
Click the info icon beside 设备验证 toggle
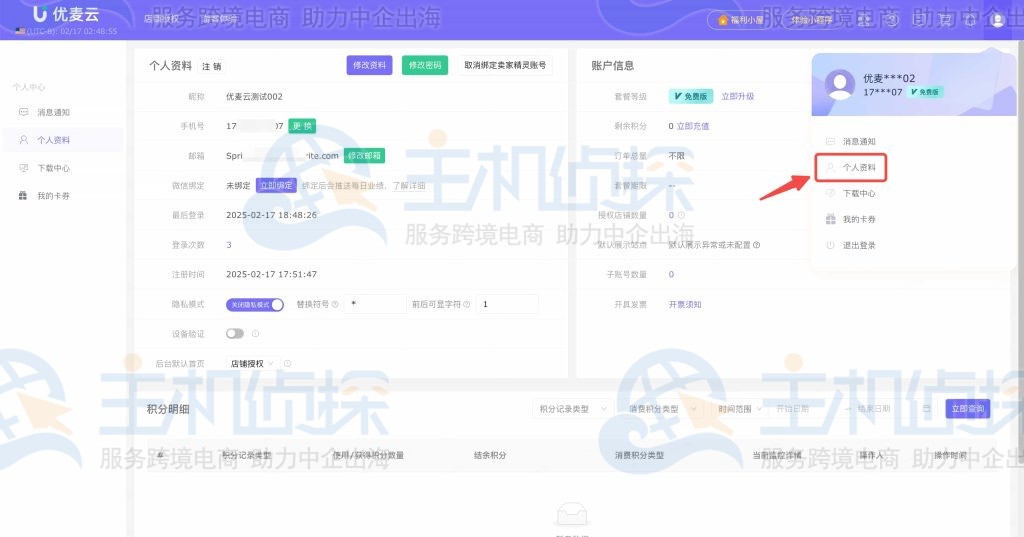[x=255, y=334]
